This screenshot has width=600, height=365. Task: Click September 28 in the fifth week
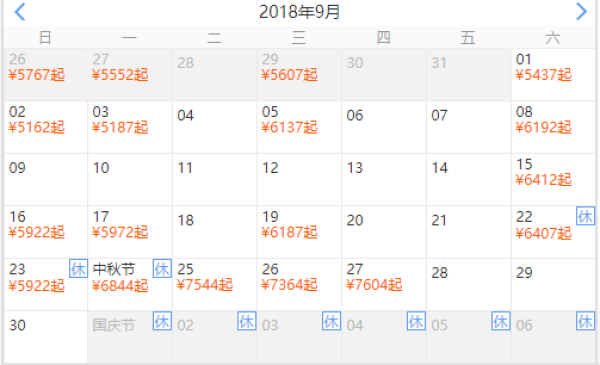click(469, 284)
